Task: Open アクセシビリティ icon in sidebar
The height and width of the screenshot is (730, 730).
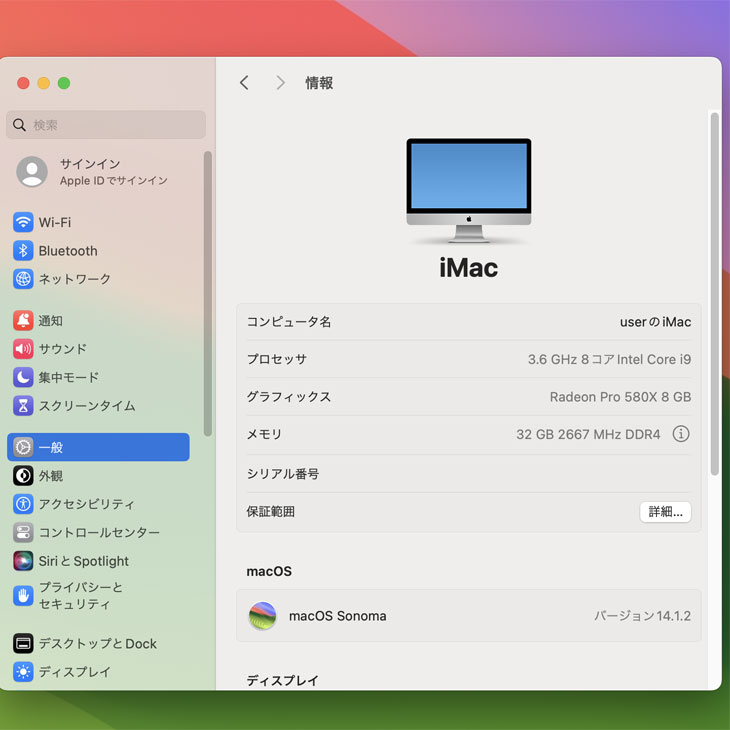Action: point(23,504)
